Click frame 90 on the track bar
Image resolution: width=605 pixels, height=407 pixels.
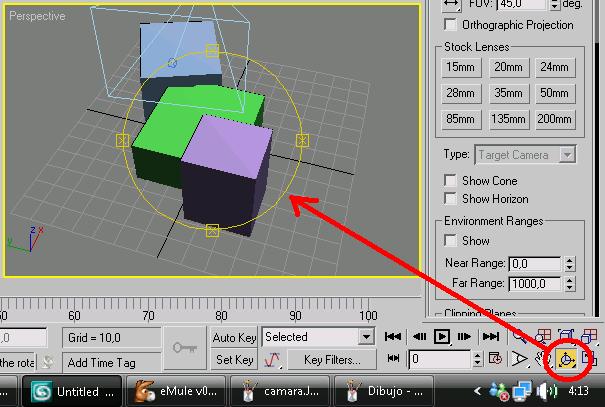295,315
